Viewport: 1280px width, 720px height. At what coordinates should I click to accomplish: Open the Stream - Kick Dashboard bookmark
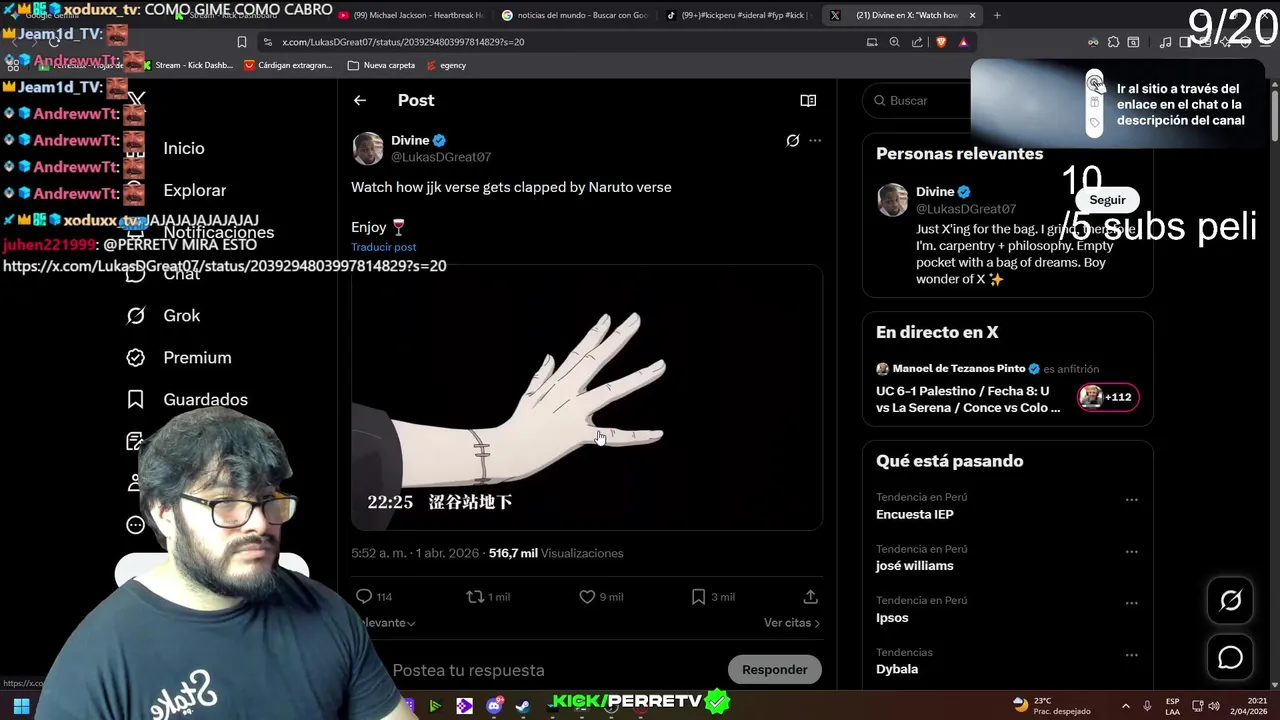[187, 65]
